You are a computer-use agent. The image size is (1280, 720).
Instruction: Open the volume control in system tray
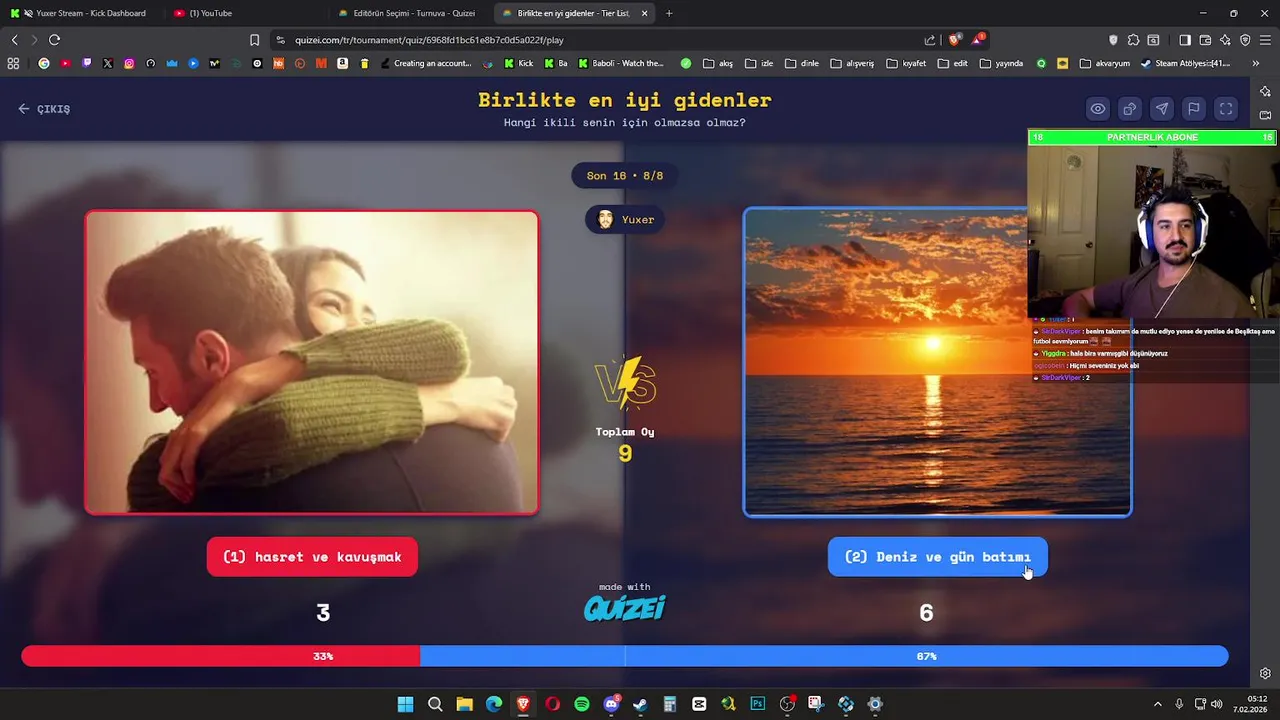(x=1217, y=704)
